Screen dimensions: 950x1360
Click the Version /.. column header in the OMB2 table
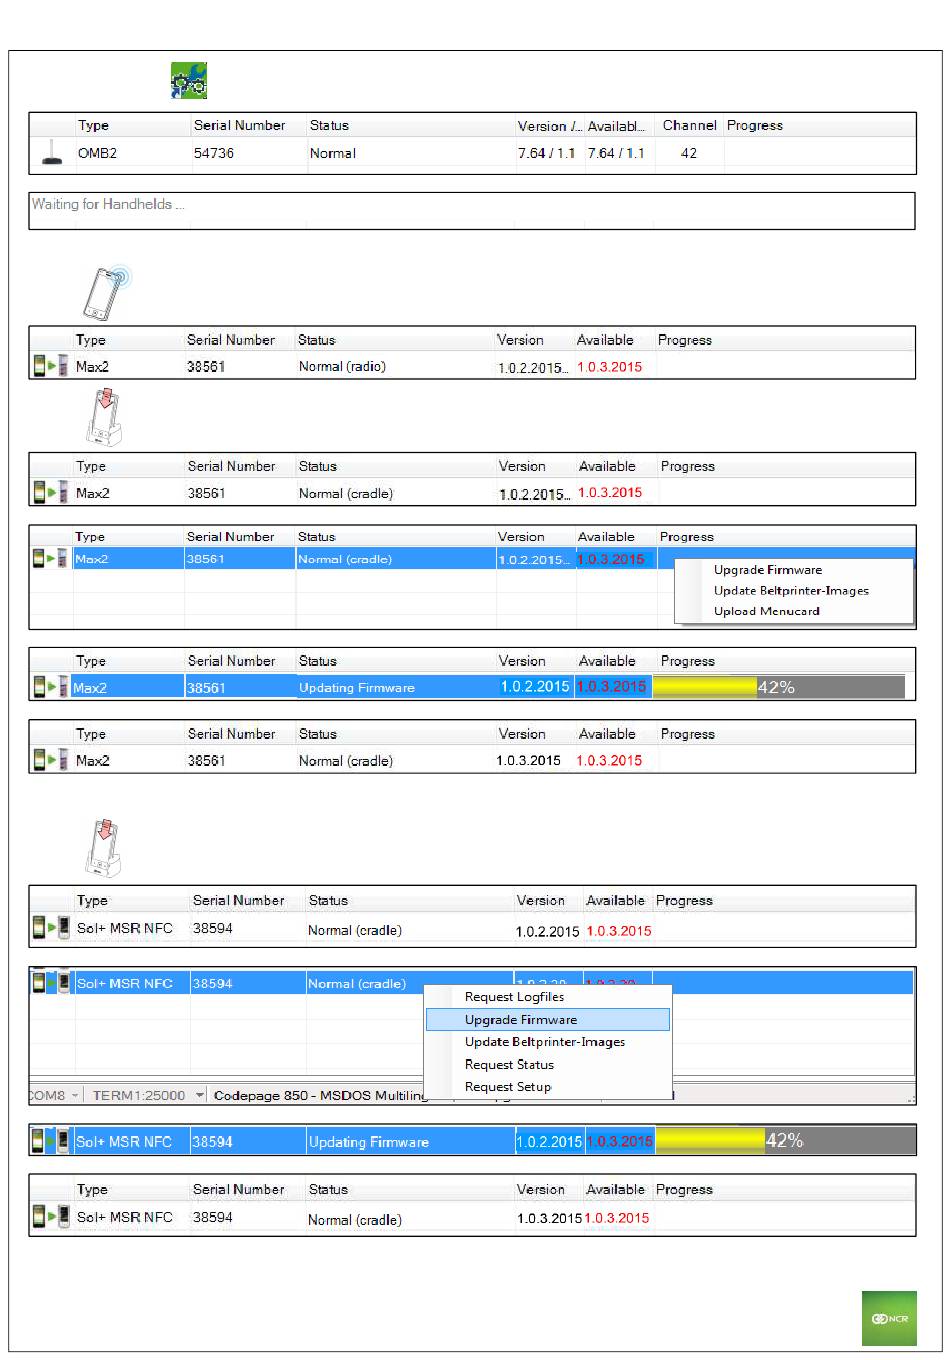(x=549, y=126)
